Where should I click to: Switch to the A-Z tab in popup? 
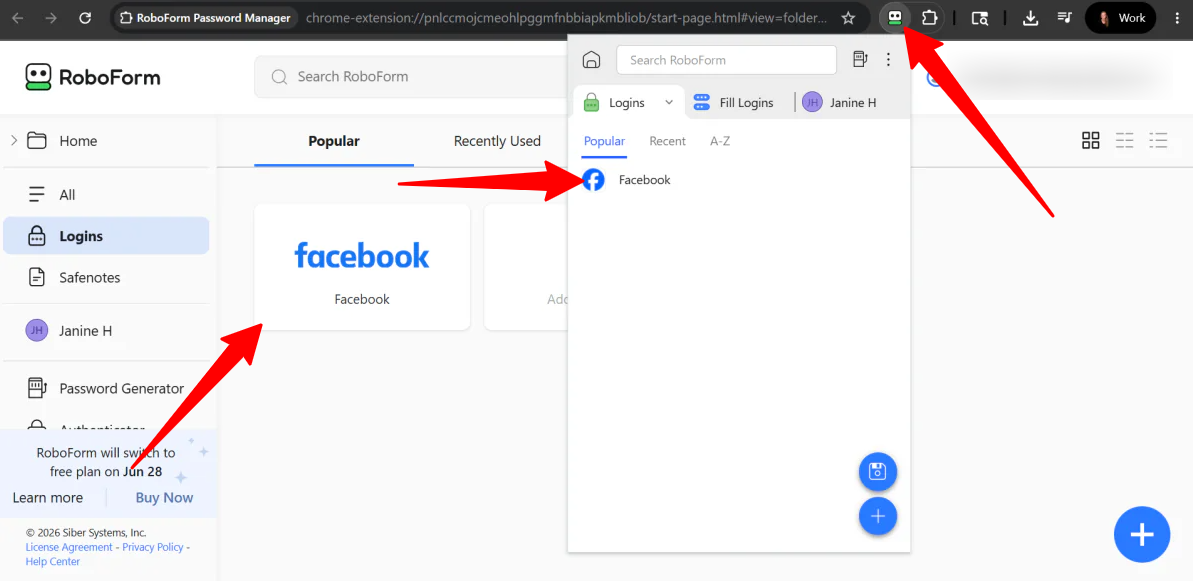tap(720, 141)
